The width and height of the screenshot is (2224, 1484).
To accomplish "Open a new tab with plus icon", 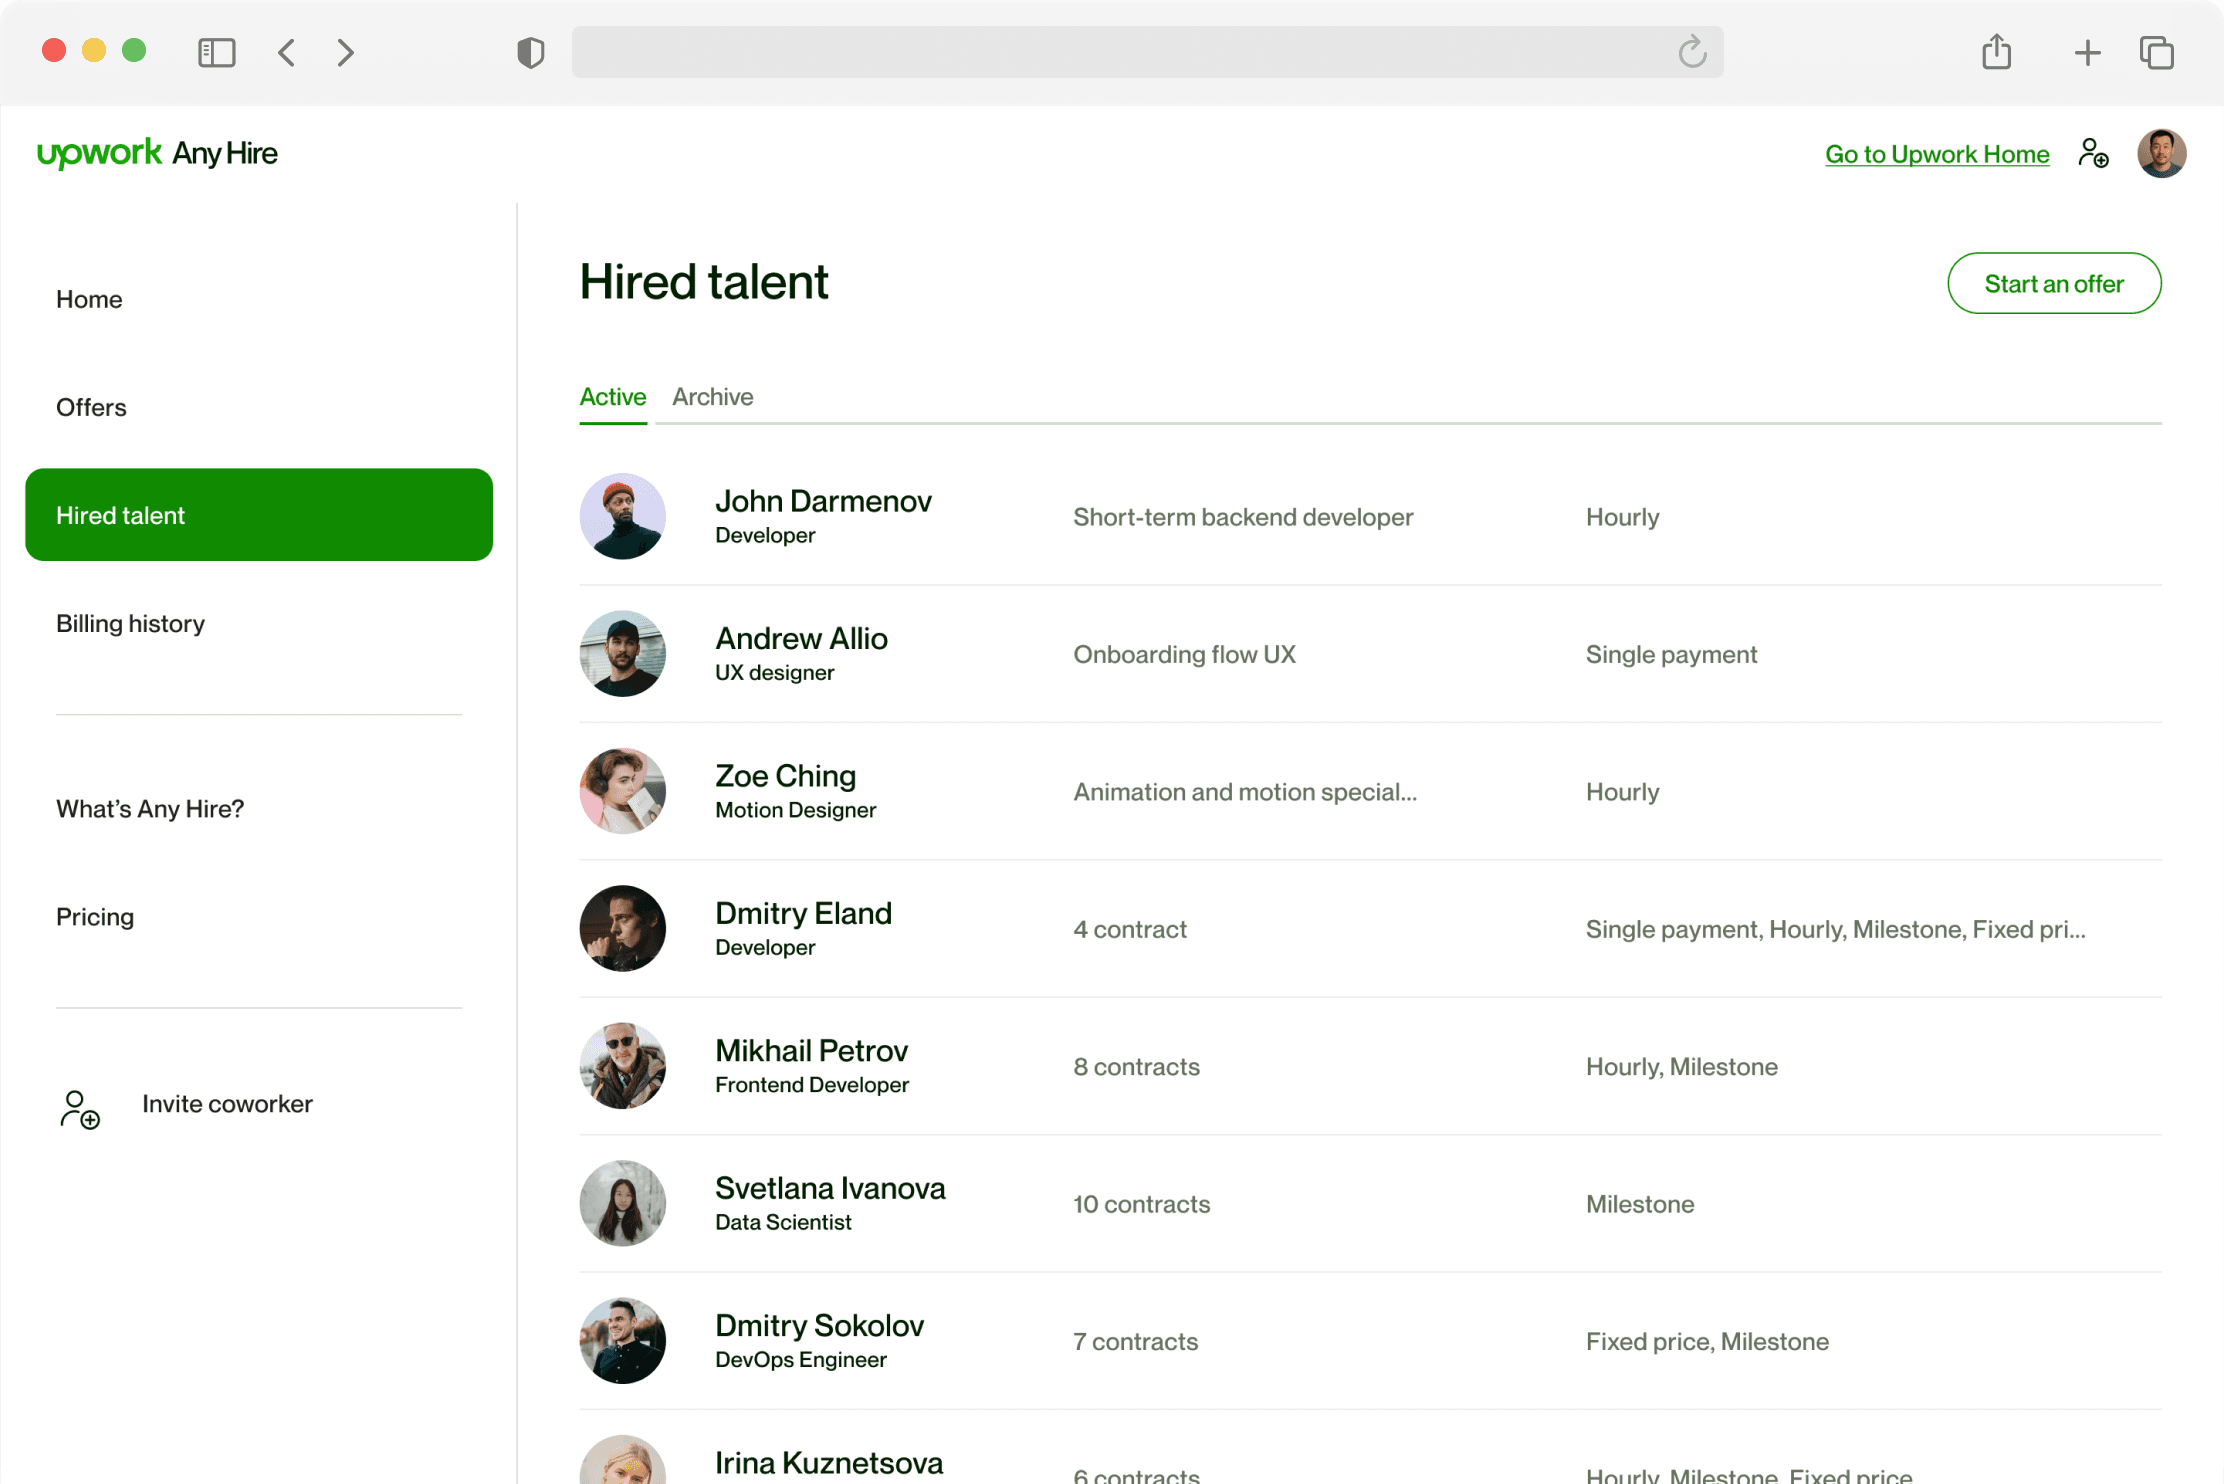I will [x=2087, y=52].
